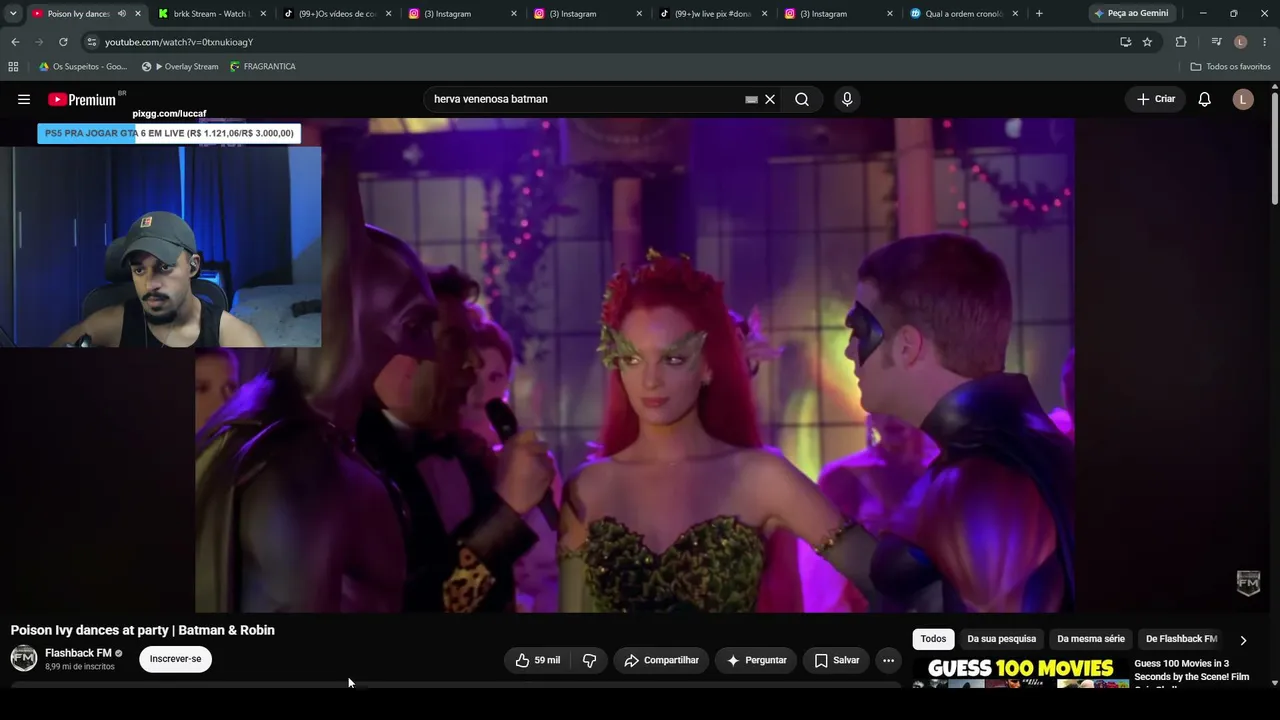Select the Da mesma série chip
The image size is (1280, 720).
tap(1091, 639)
